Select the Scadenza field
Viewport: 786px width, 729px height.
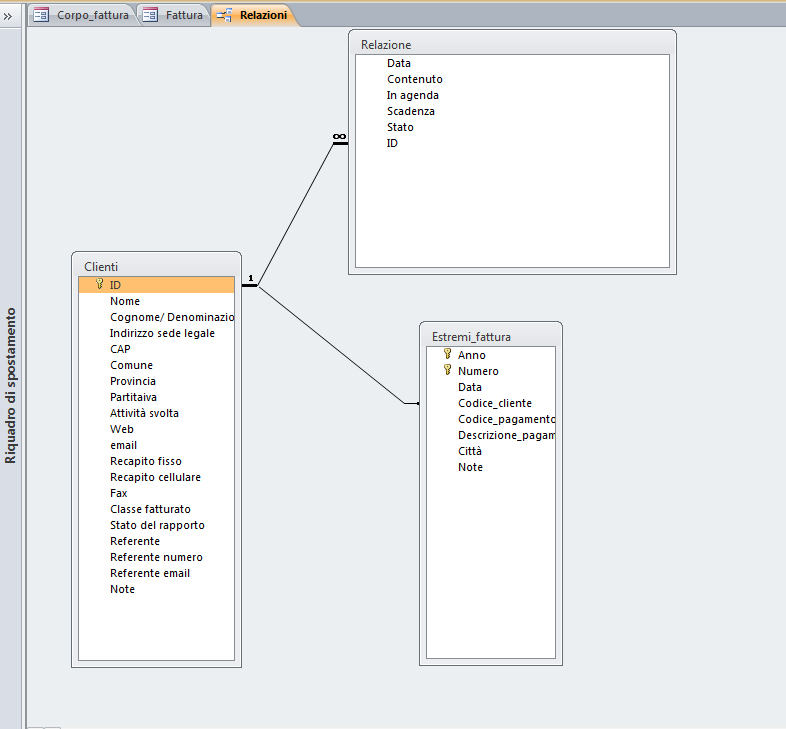coord(512,111)
